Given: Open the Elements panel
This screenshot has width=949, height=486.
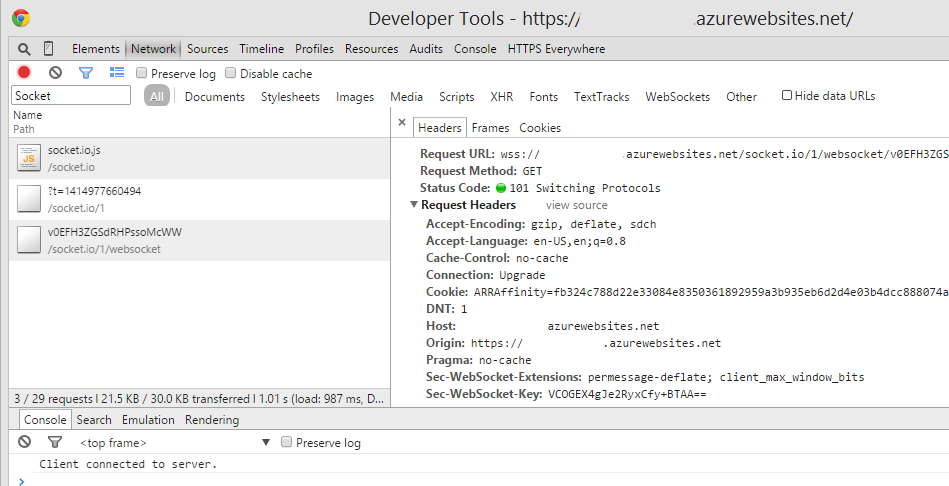Looking at the screenshot, I should pyautogui.click(x=96, y=49).
